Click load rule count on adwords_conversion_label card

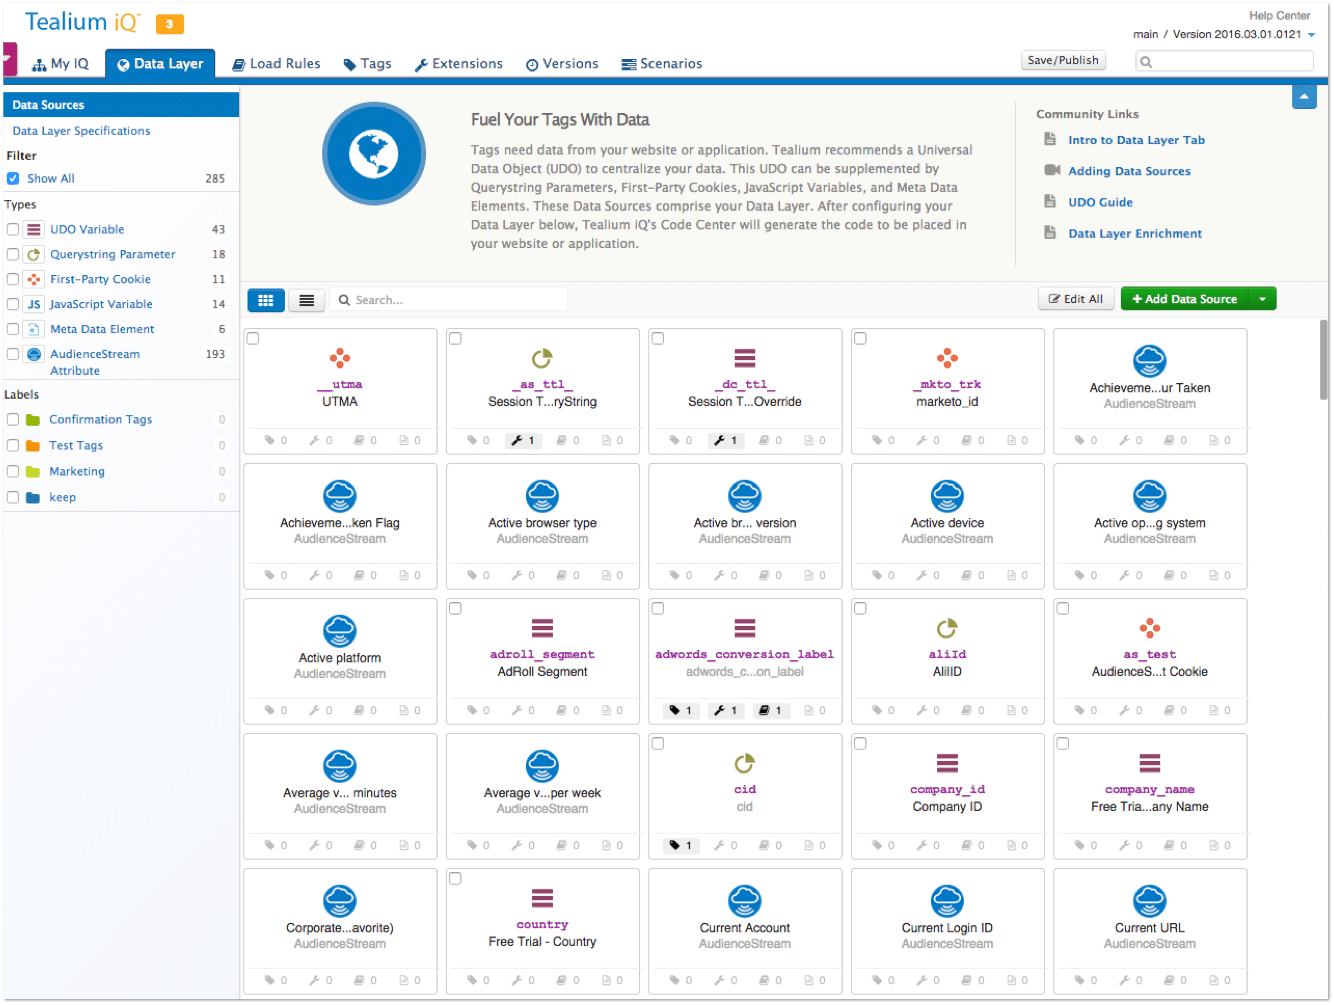click(770, 710)
